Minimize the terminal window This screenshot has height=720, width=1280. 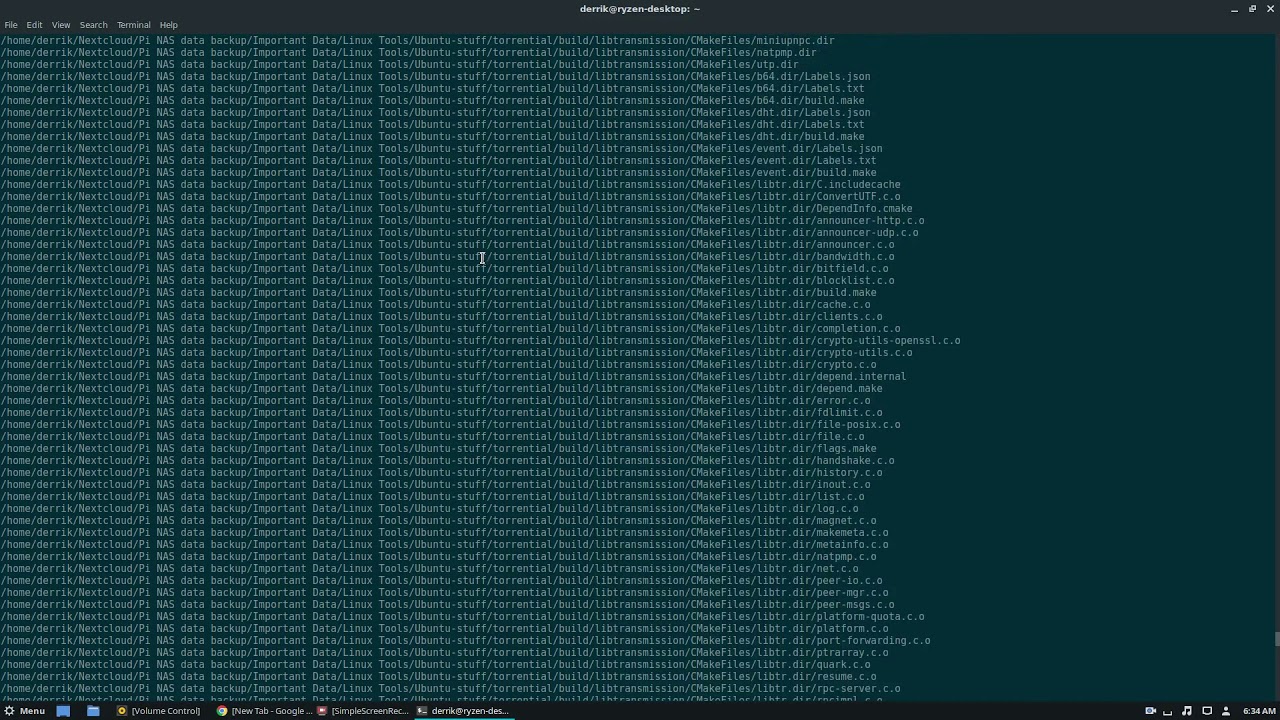(x=1235, y=9)
